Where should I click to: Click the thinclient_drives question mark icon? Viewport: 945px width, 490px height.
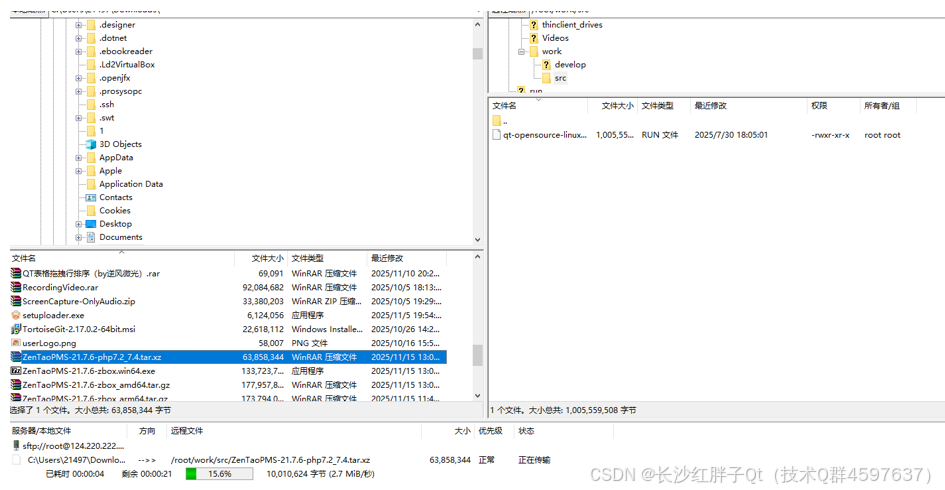(x=533, y=25)
